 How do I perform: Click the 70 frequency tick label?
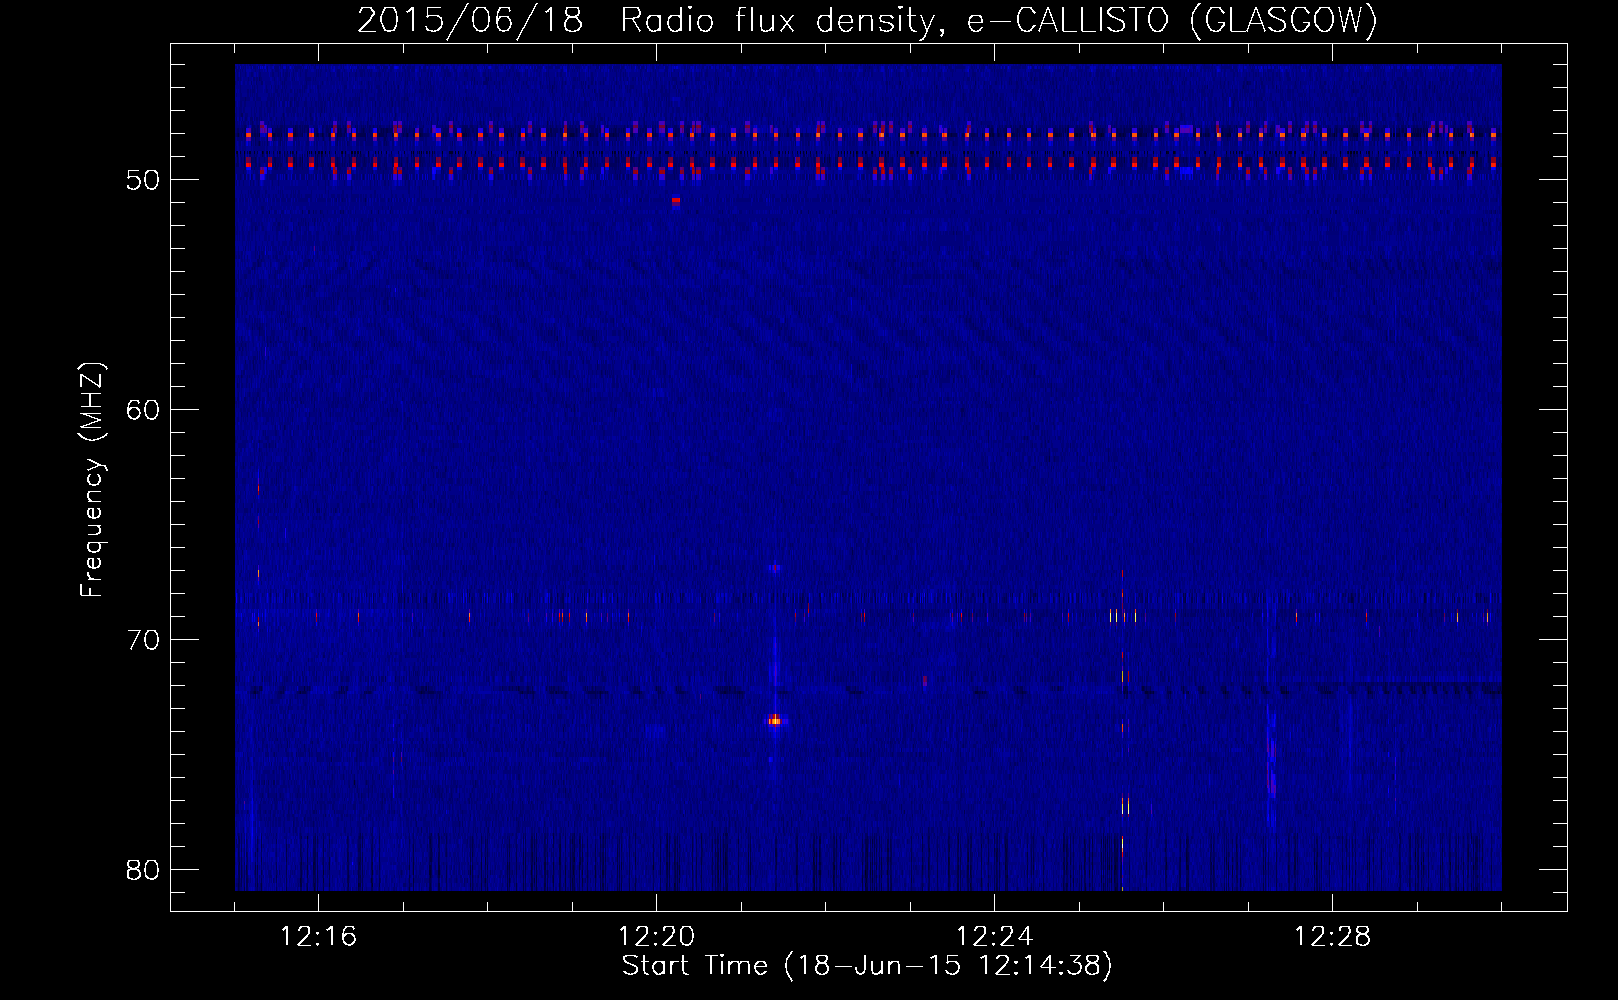[x=144, y=640]
